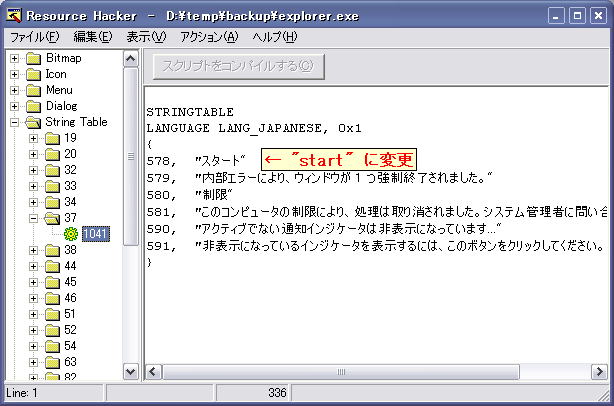The height and width of the screenshot is (406, 614).
Task: Expand string table folder 38
Action: (x=34, y=251)
